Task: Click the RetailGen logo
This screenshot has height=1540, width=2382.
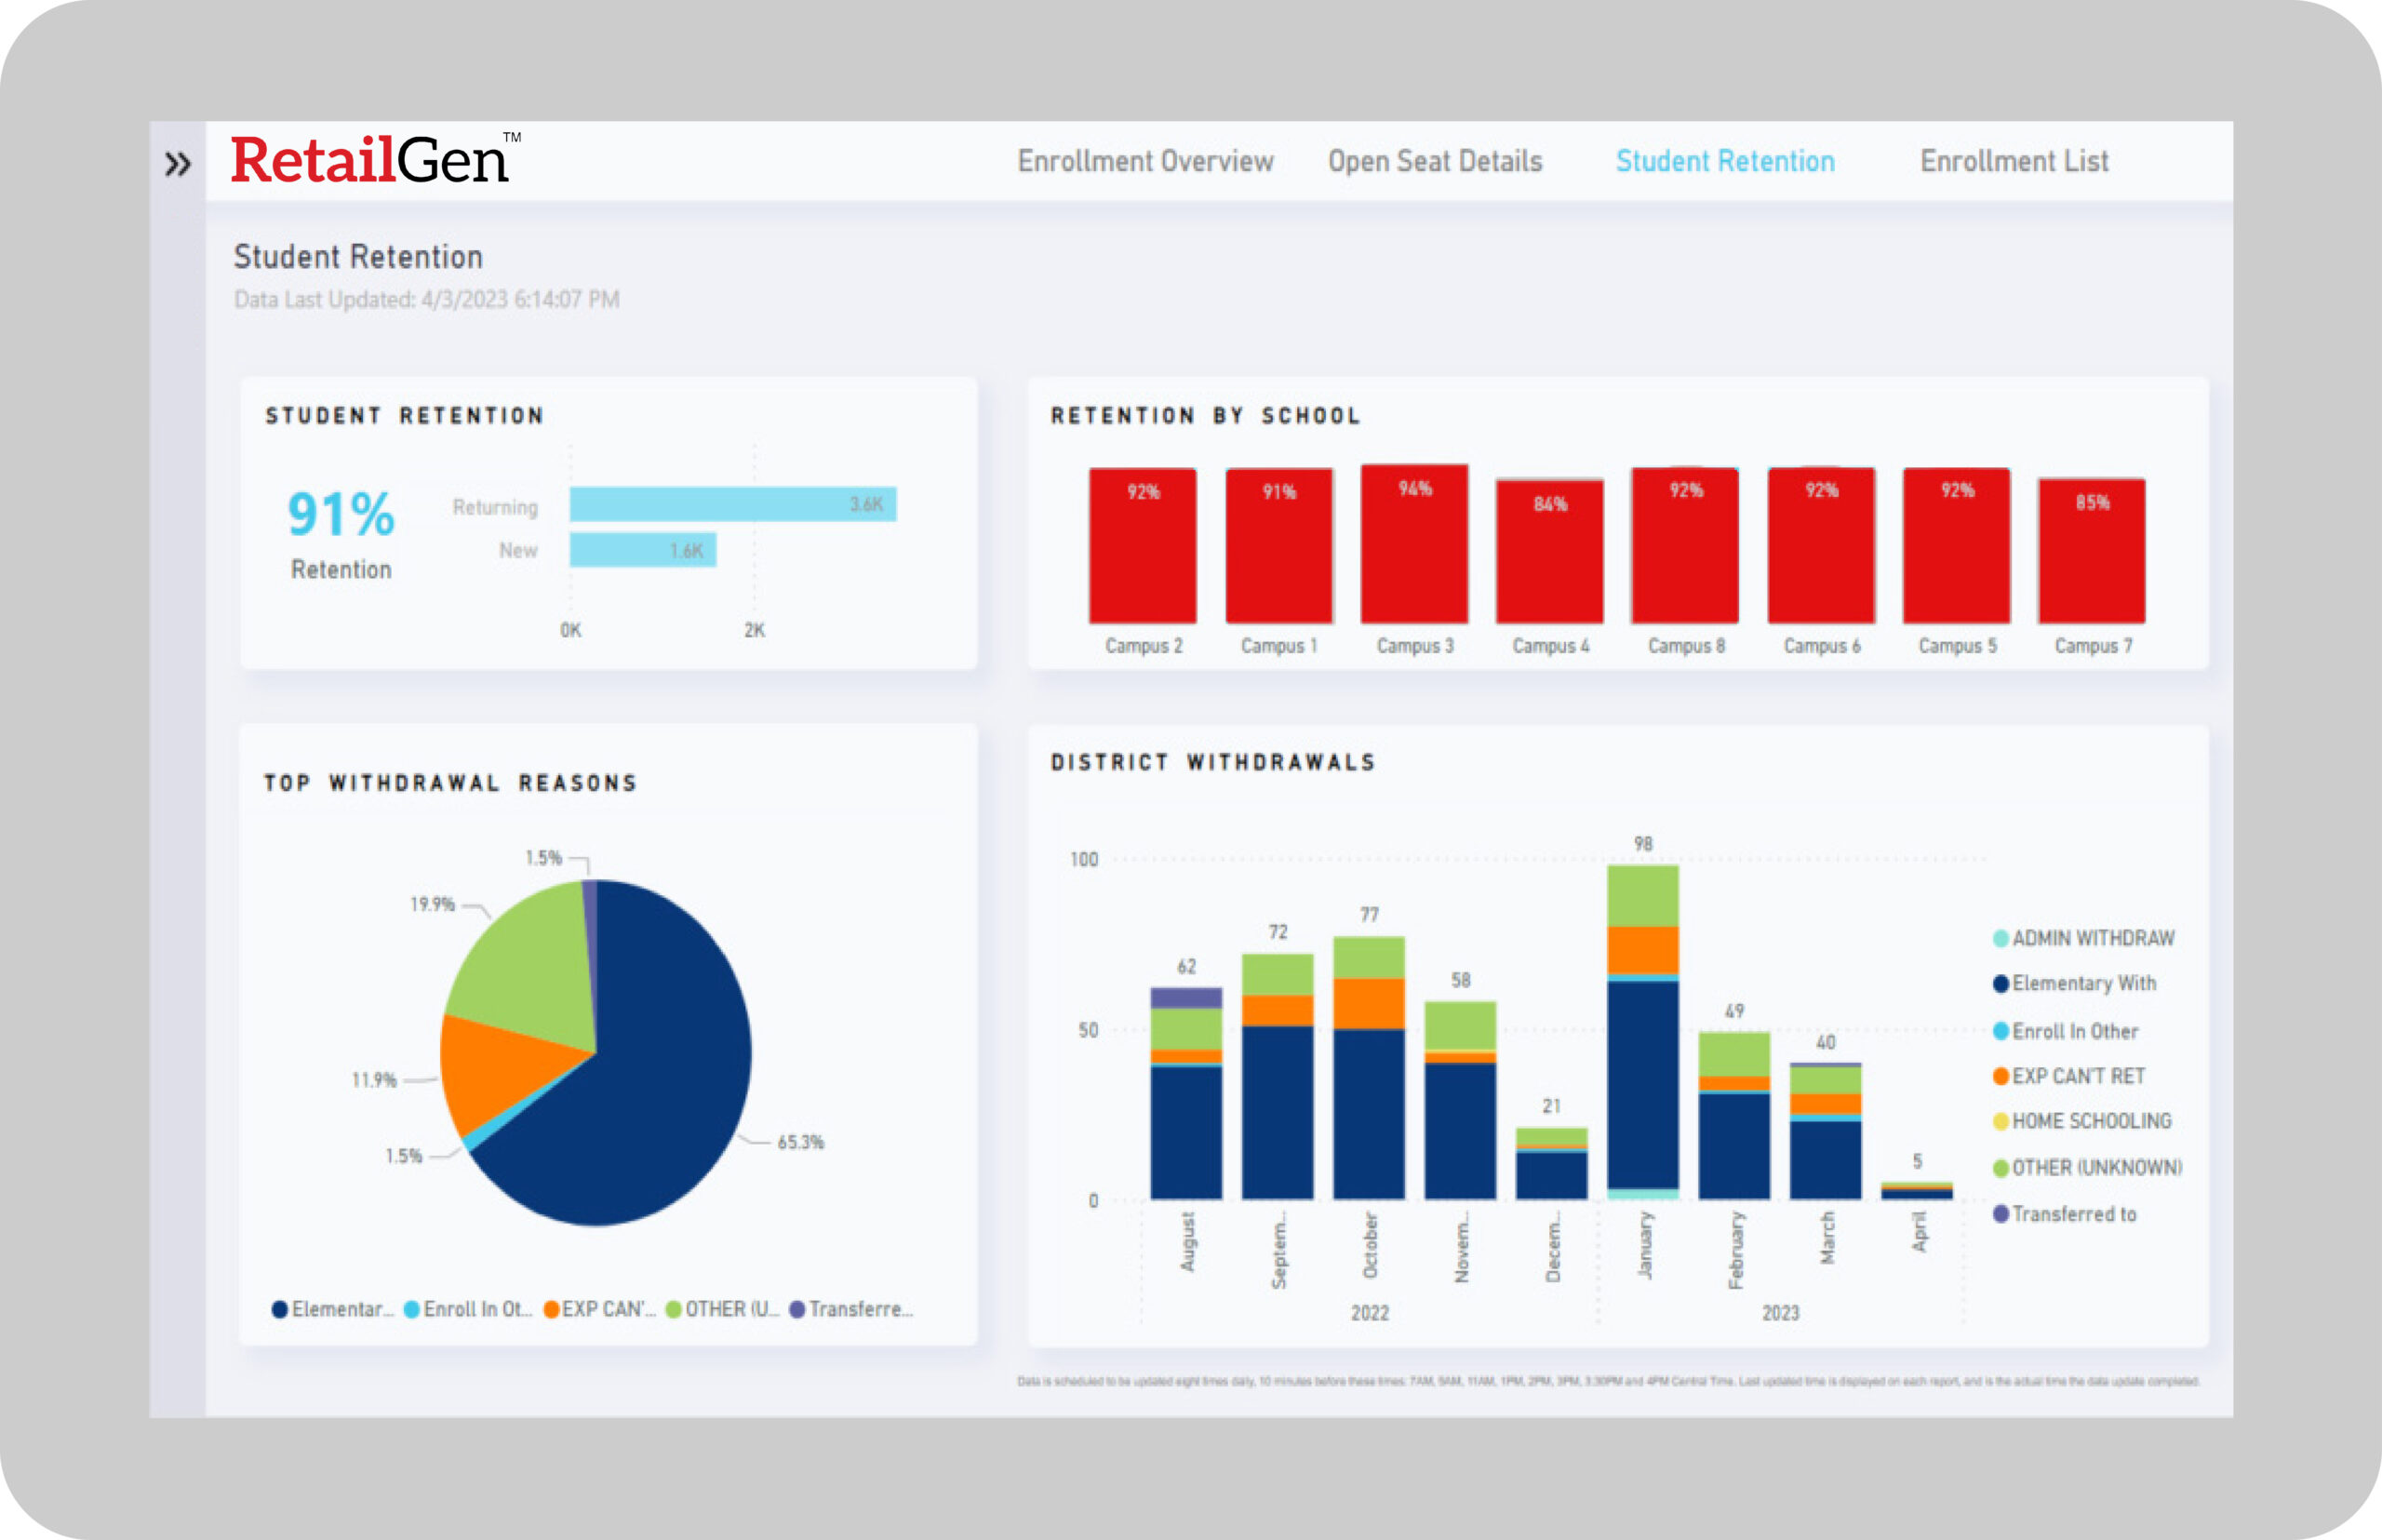Action: [x=370, y=160]
